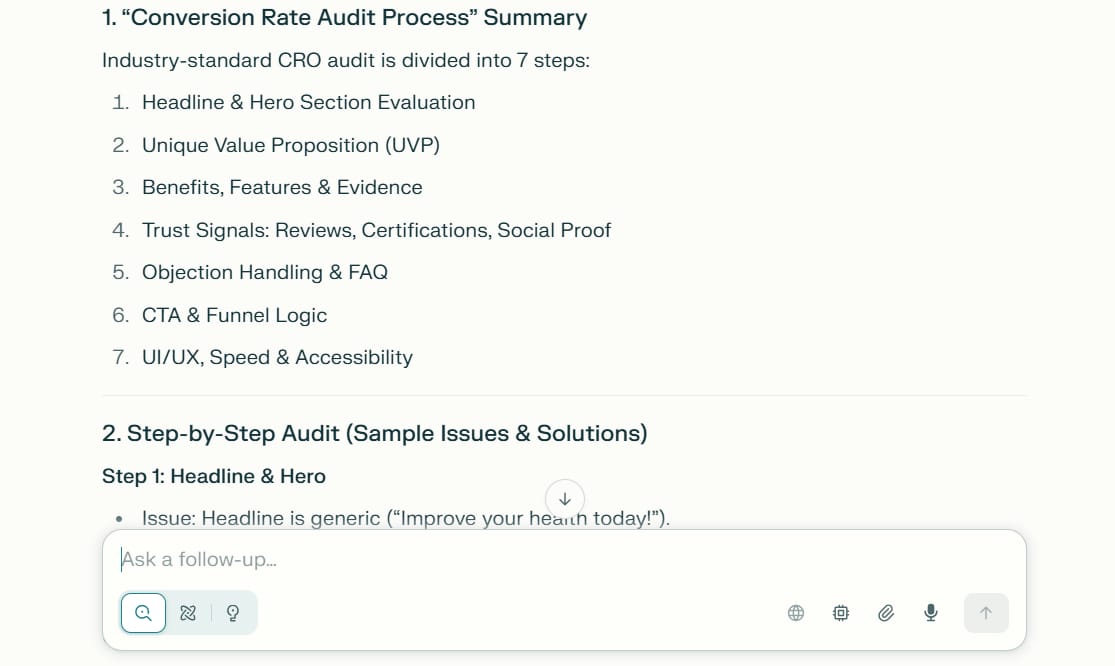The image size is (1115, 666).
Task: Open the globe sources selector
Action: tap(796, 613)
